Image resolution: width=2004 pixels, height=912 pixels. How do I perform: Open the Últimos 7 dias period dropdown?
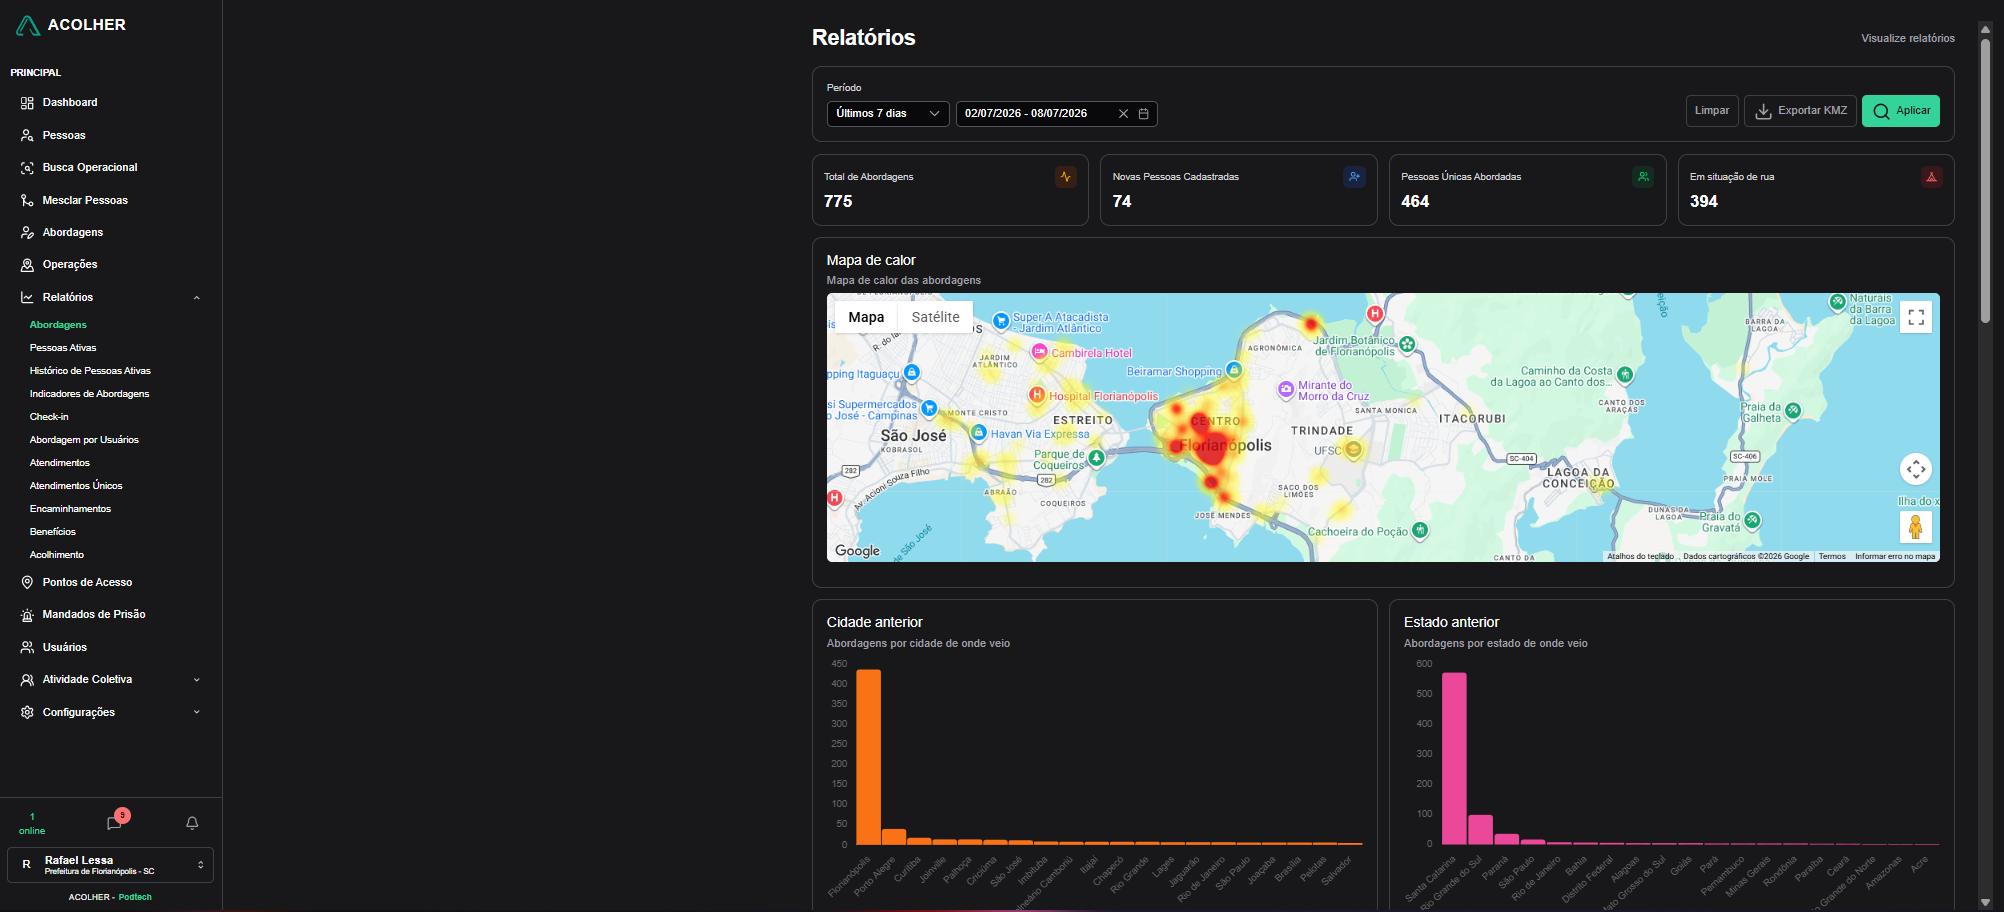point(888,114)
